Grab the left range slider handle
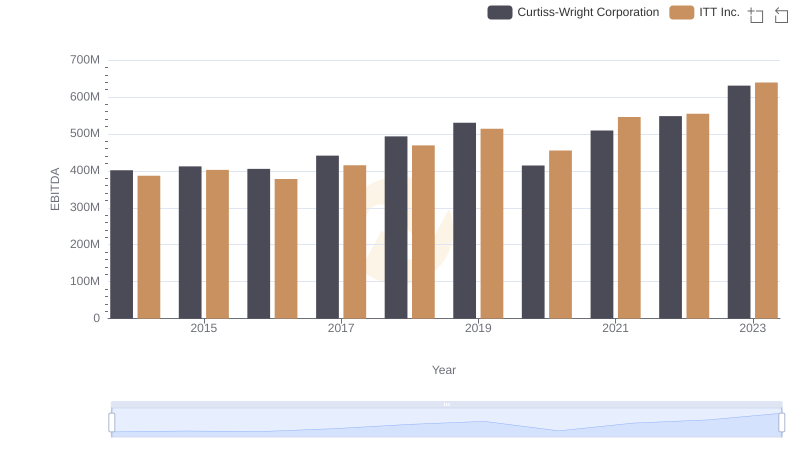800x461 pixels. click(112, 423)
